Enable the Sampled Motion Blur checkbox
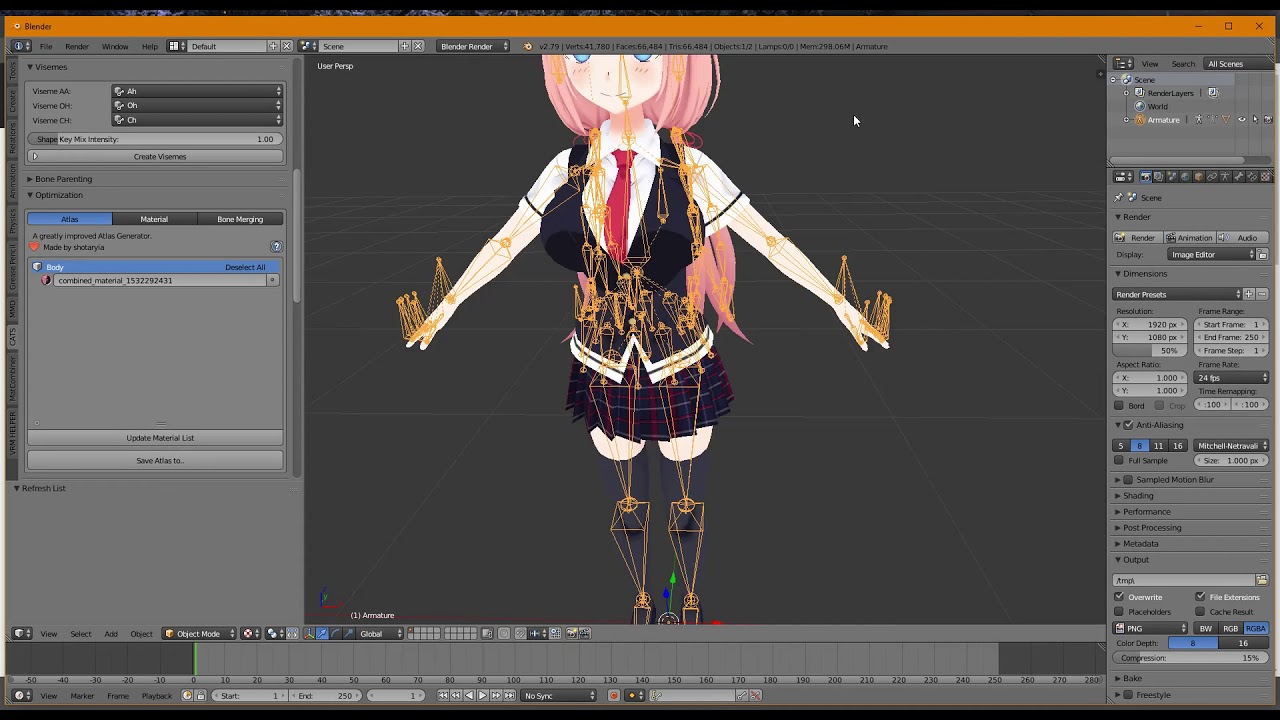Image resolution: width=1280 pixels, height=720 pixels. [1128, 480]
